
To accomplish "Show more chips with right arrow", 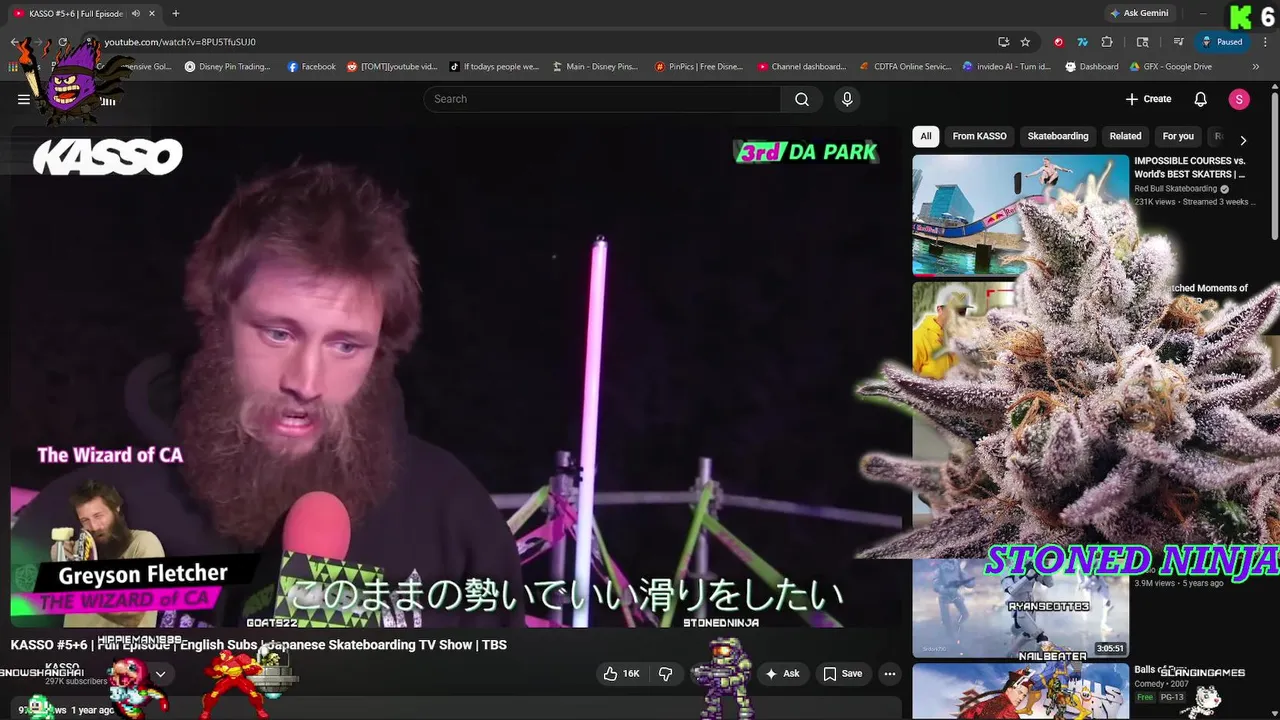I will [1243, 140].
